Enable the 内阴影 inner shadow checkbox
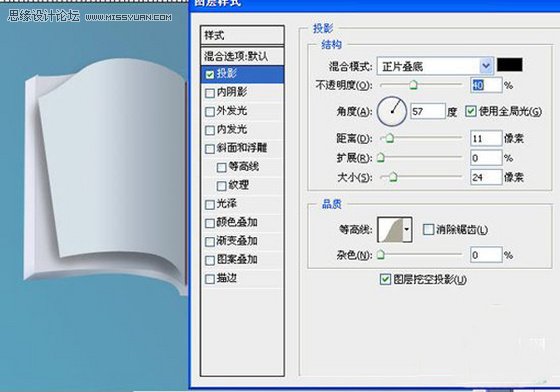 pos(210,93)
